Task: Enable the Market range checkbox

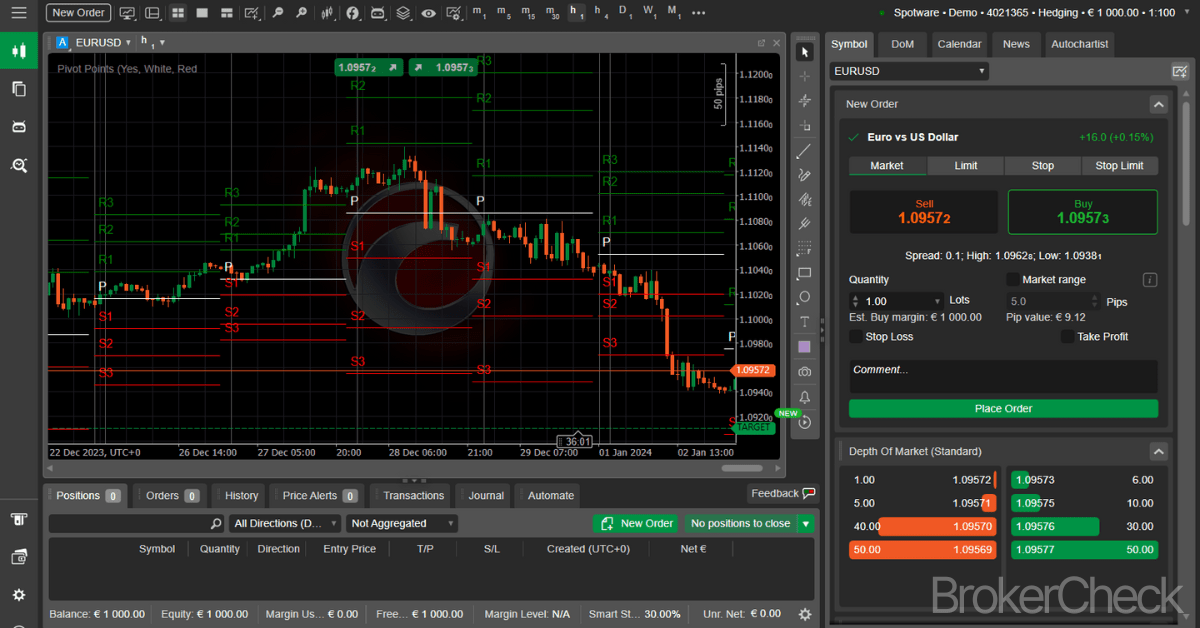Action: tap(1013, 280)
